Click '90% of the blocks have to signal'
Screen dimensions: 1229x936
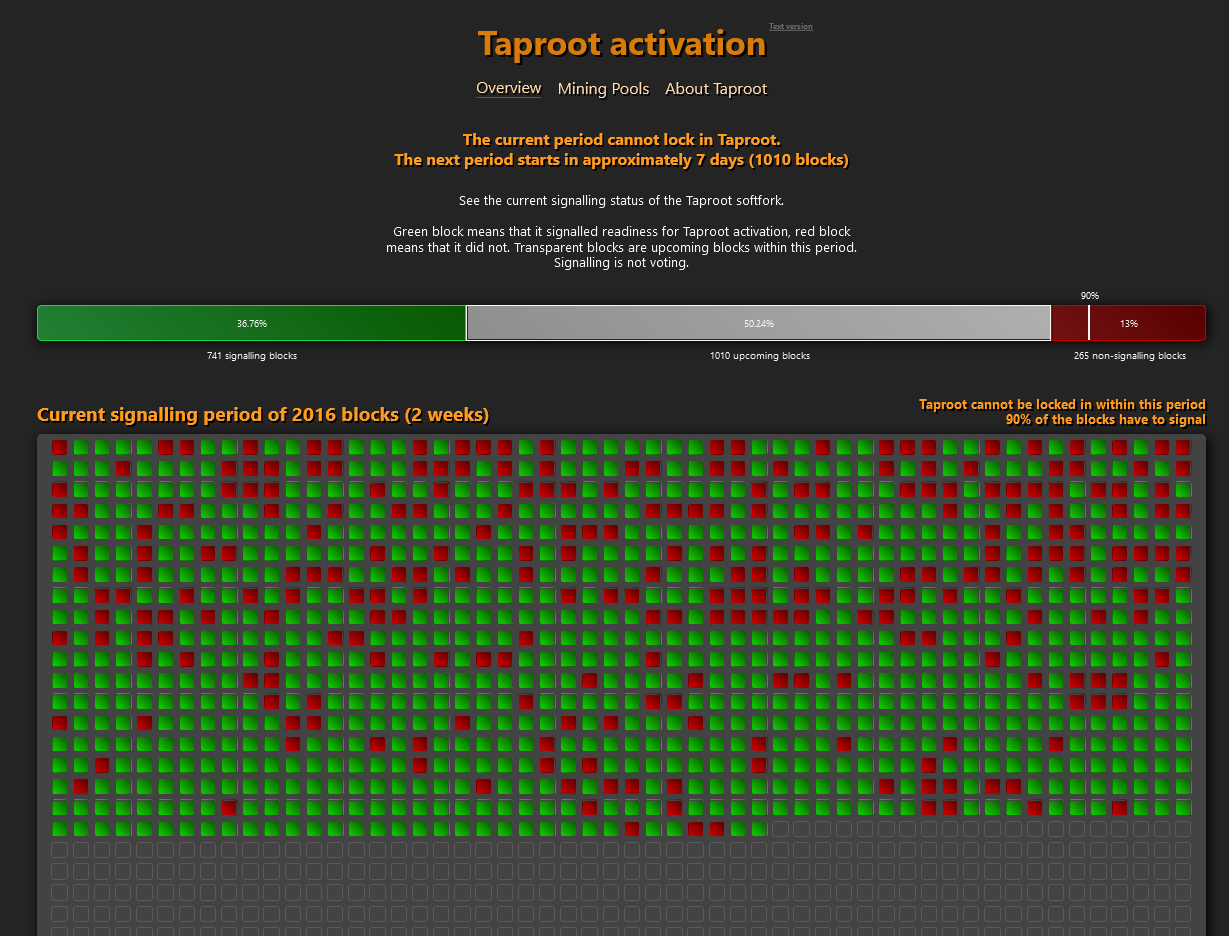[x=1105, y=420]
